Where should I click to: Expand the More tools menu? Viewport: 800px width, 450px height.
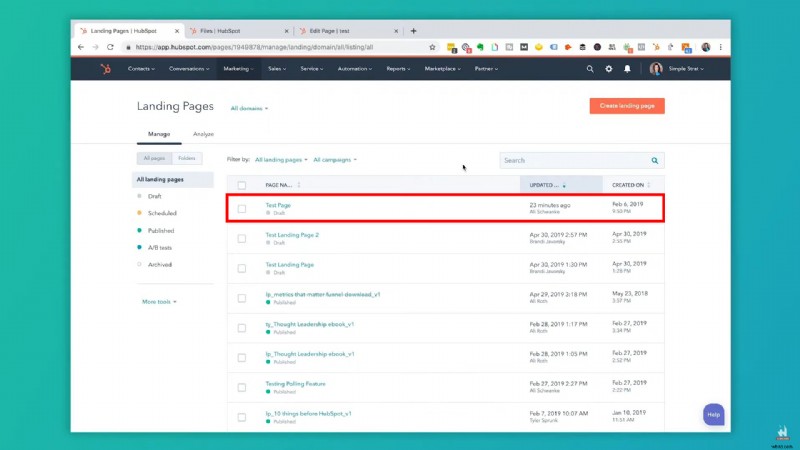[x=158, y=301]
